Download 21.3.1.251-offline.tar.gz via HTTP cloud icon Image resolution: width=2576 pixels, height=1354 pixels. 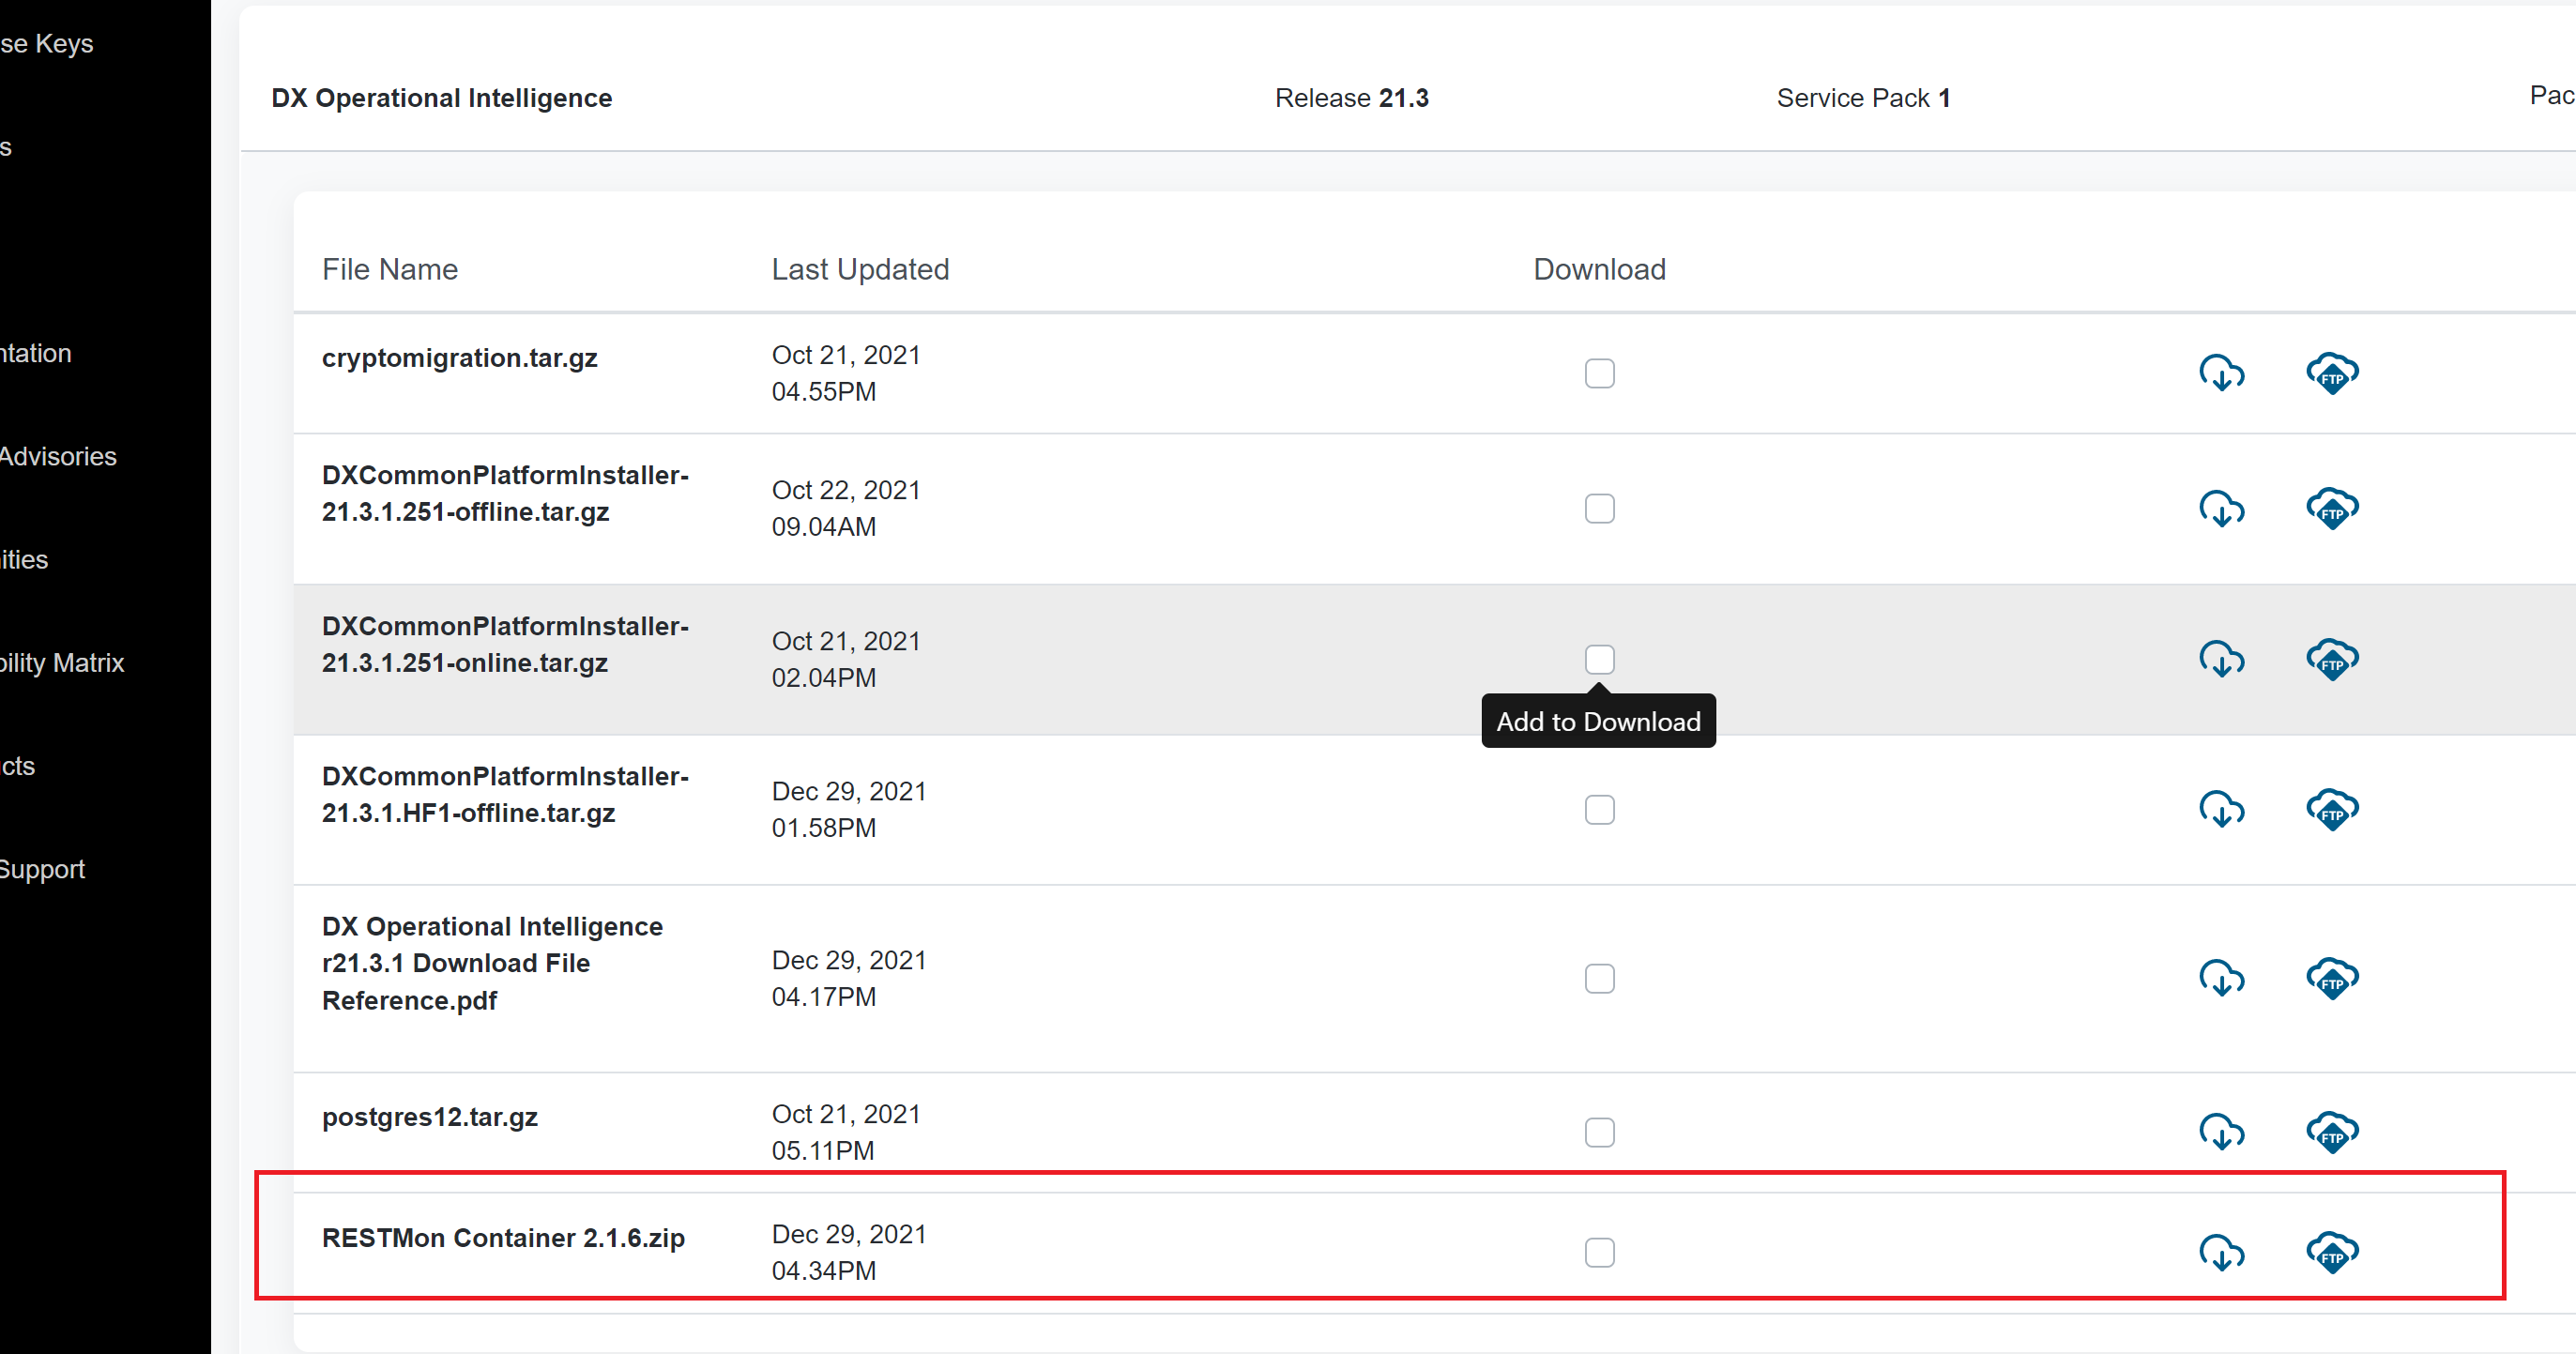tap(2221, 508)
